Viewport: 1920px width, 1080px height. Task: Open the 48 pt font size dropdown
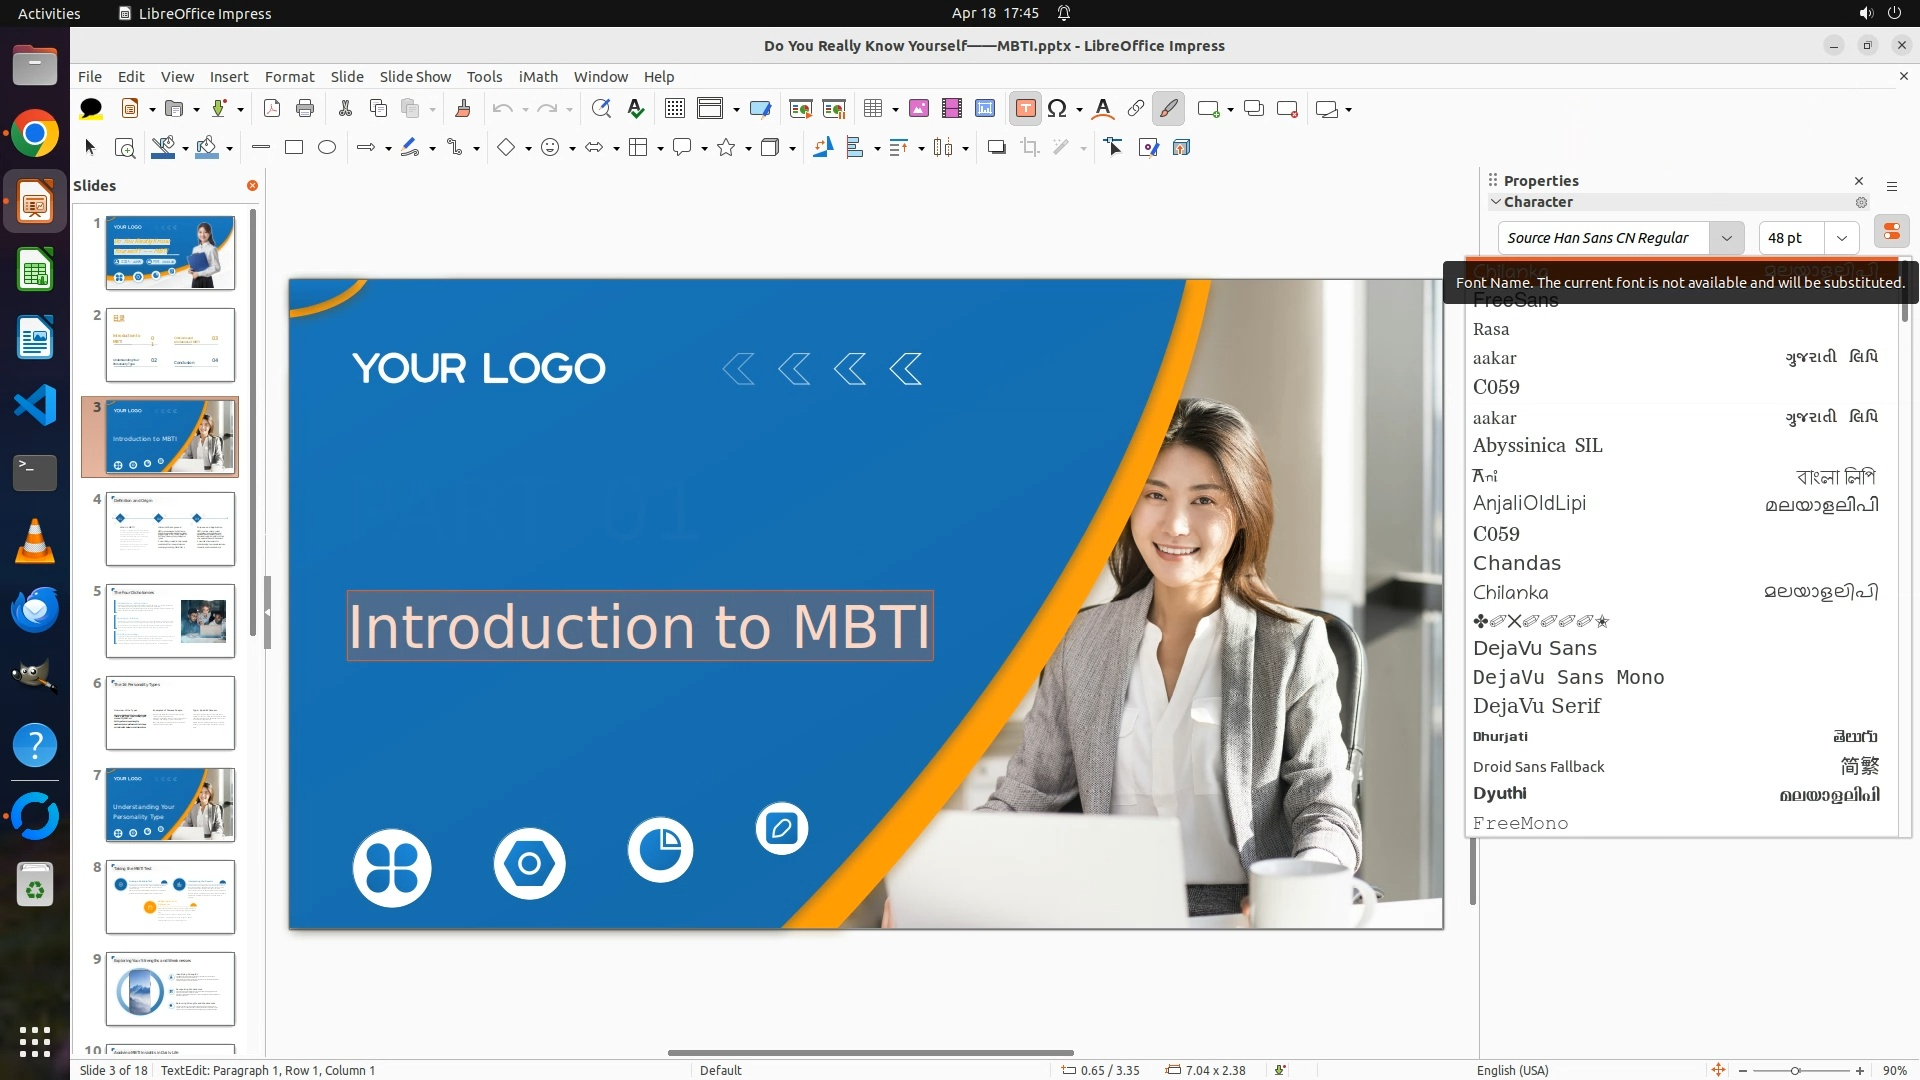pyautogui.click(x=1841, y=238)
